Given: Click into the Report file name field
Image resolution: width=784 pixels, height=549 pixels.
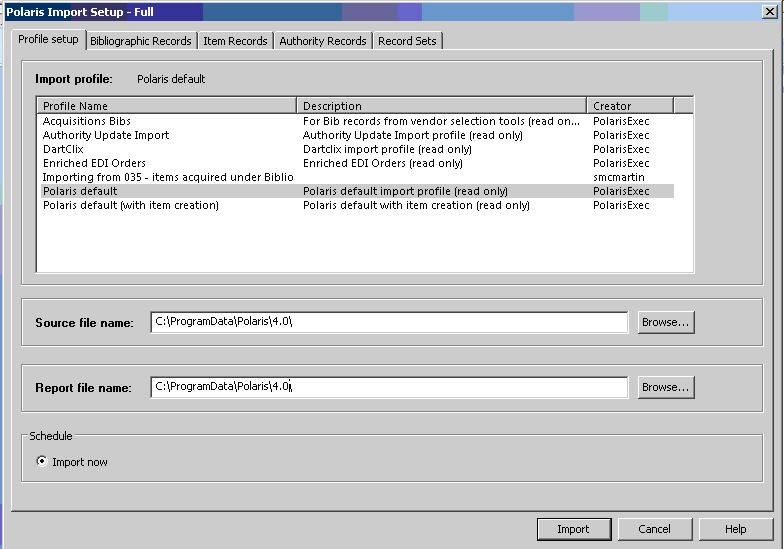Looking at the screenshot, I should [389, 387].
